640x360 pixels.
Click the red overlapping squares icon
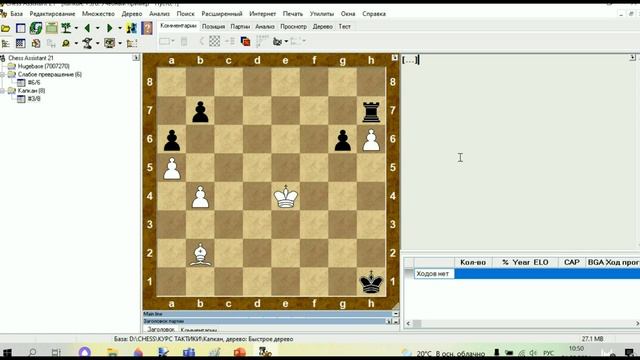[245, 41]
